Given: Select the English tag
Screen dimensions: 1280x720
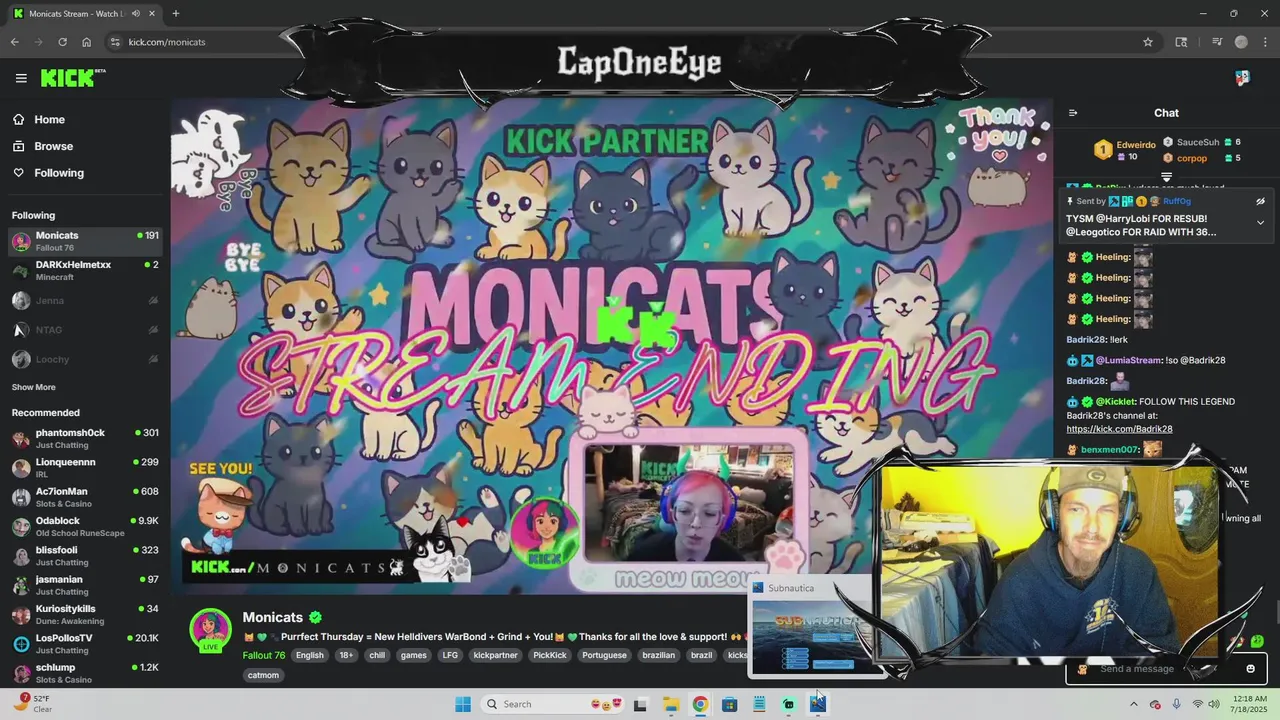Looking at the screenshot, I should click(310, 655).
